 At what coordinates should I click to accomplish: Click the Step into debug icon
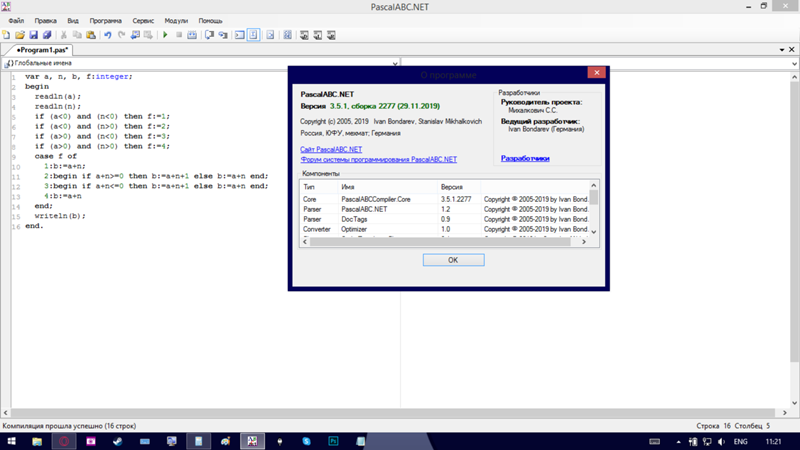coord(223,35)
